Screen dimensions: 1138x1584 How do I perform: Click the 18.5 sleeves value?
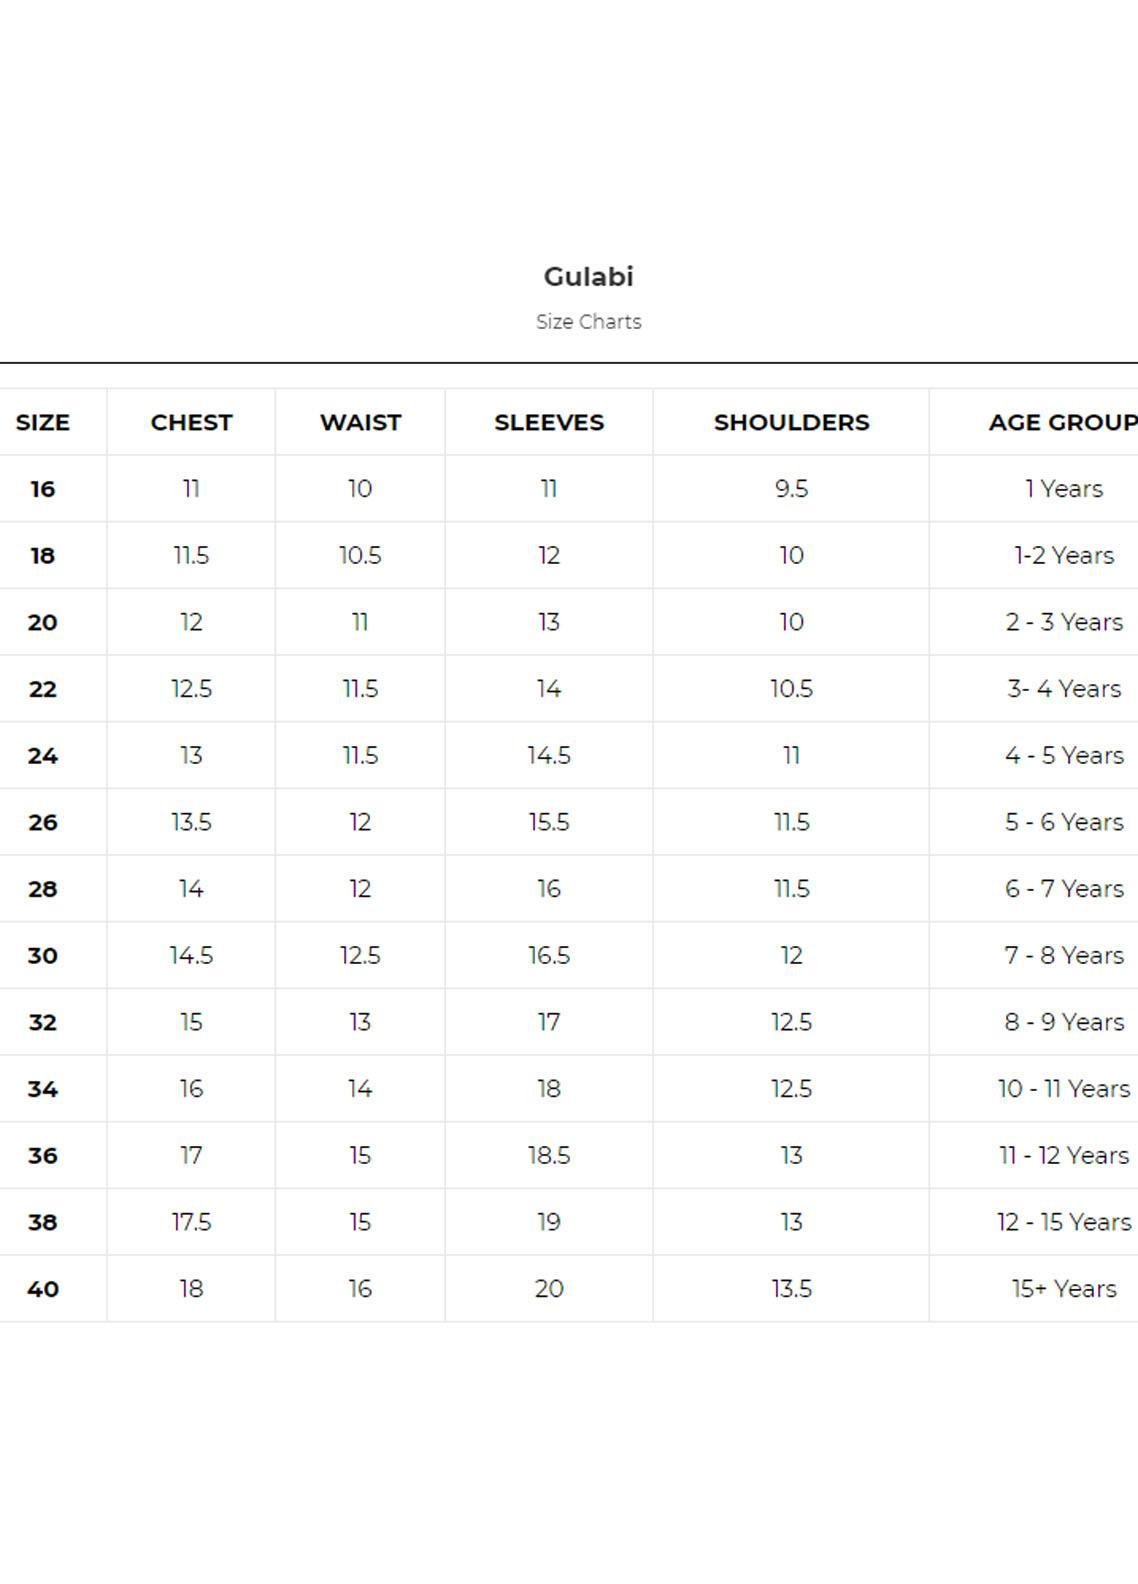[x=549, y=1156]
